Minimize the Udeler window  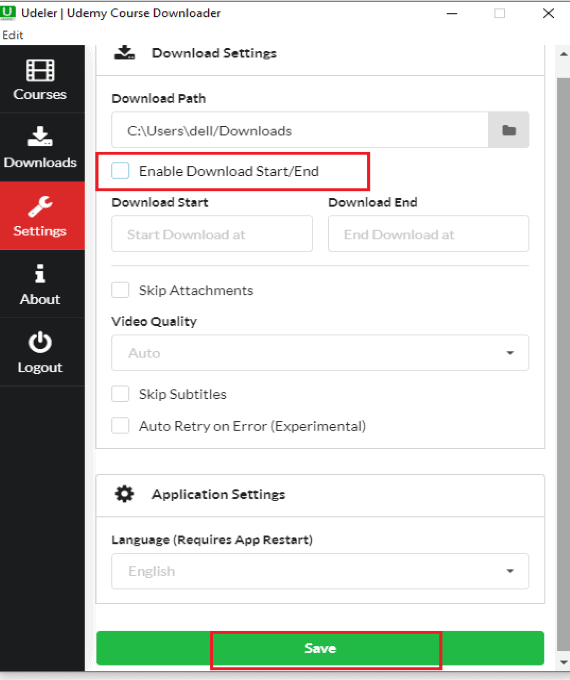452,13
